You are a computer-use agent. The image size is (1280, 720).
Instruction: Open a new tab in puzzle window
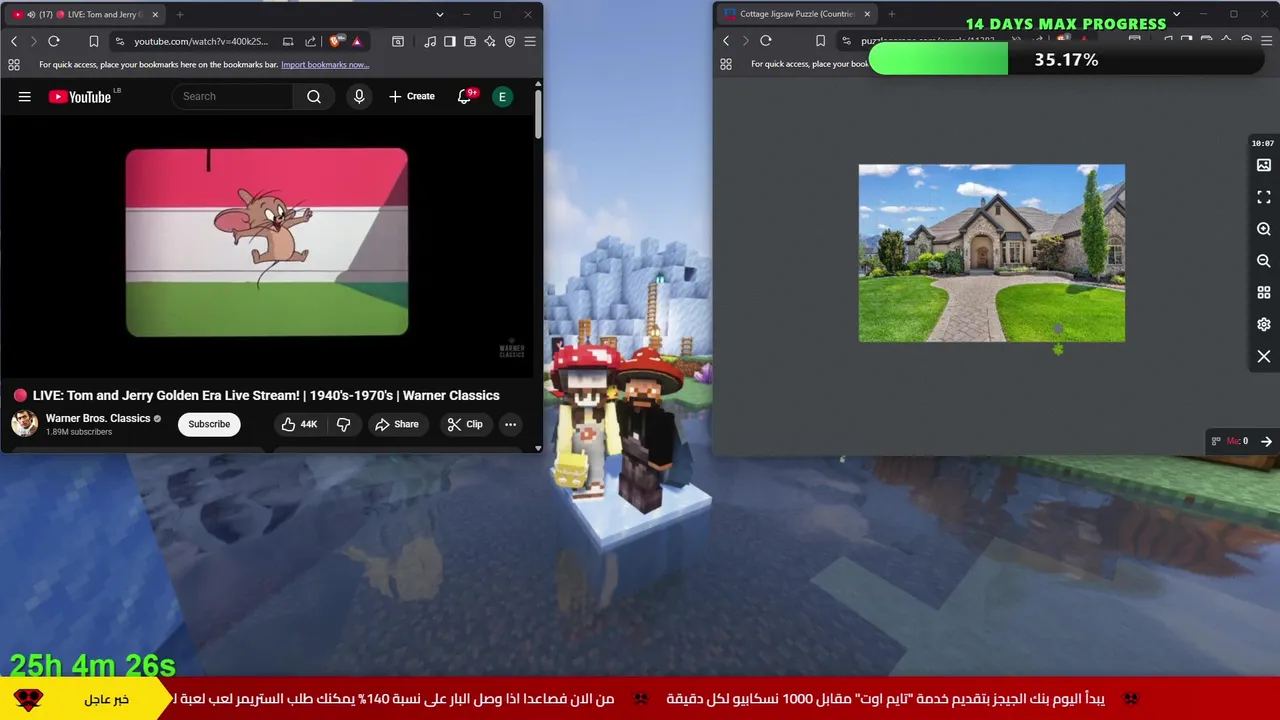tap(892, 14)
